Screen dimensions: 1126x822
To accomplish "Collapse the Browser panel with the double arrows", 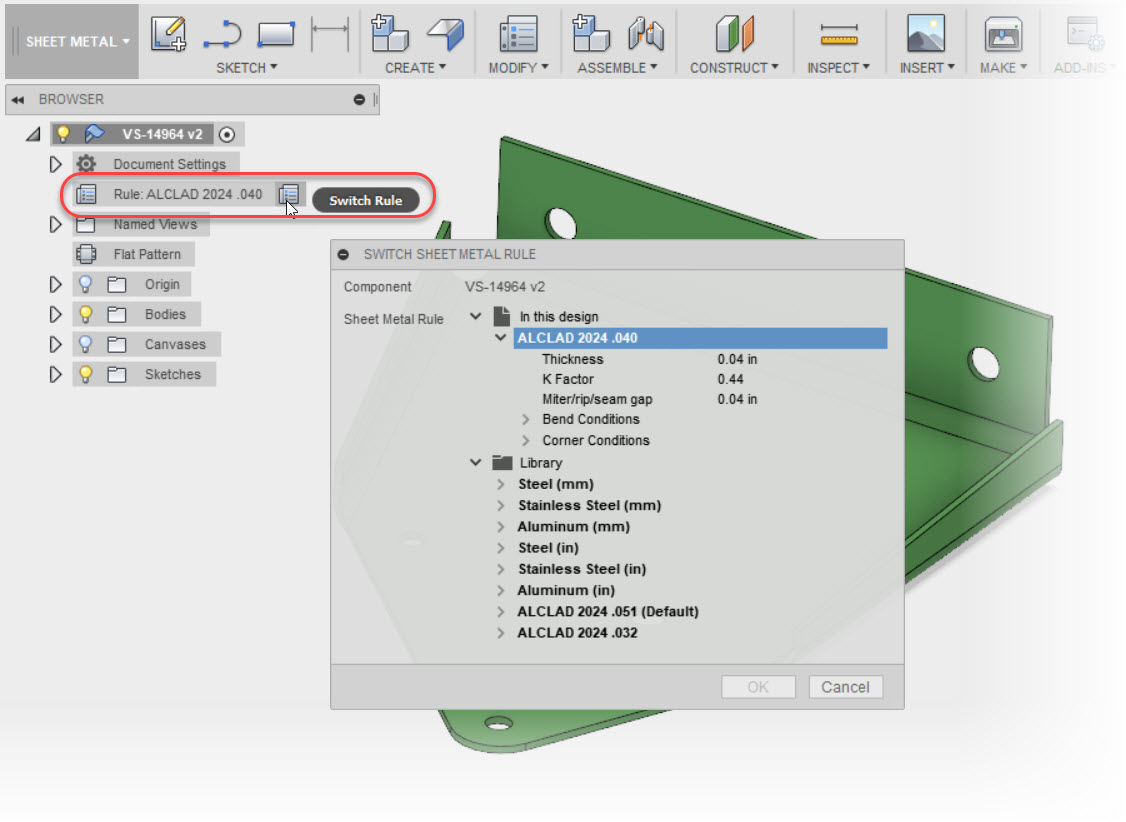I will 16,99.
